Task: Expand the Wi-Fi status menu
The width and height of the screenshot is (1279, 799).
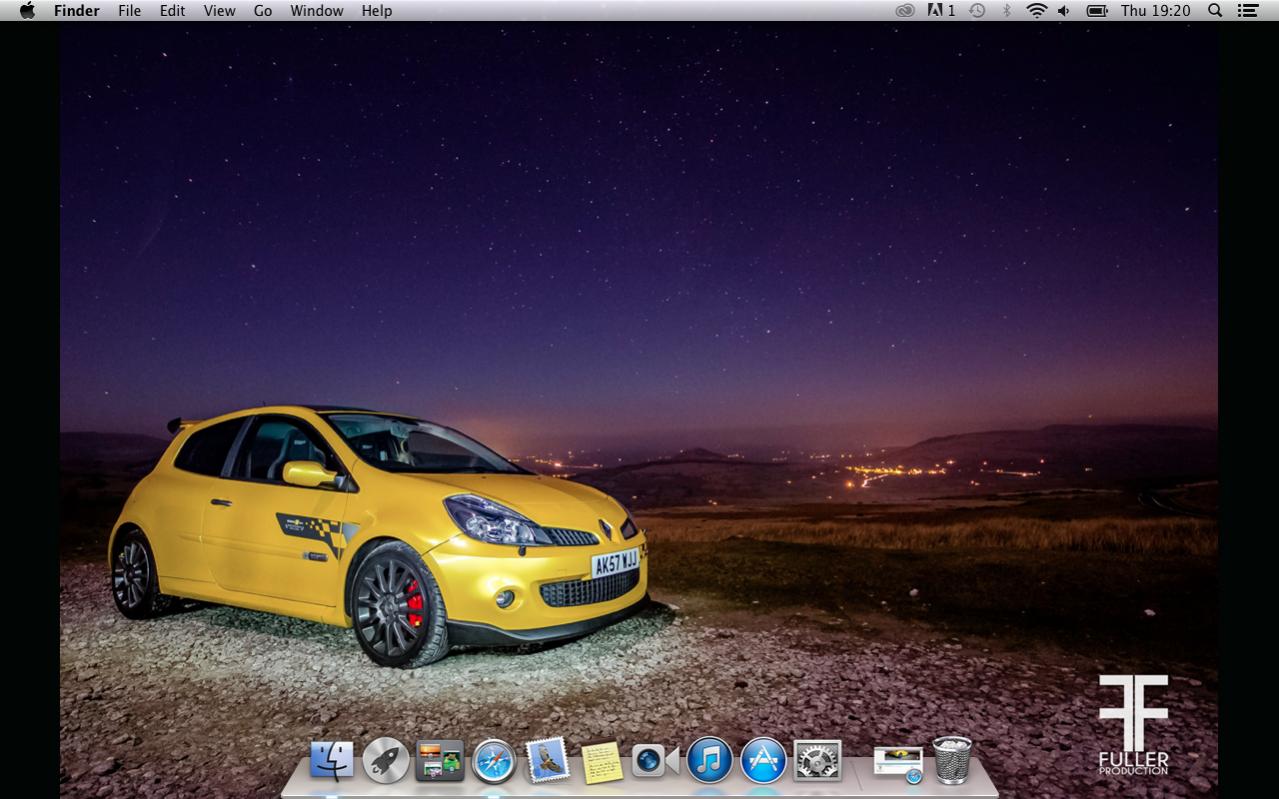Action: click(x=1036, y=11)
